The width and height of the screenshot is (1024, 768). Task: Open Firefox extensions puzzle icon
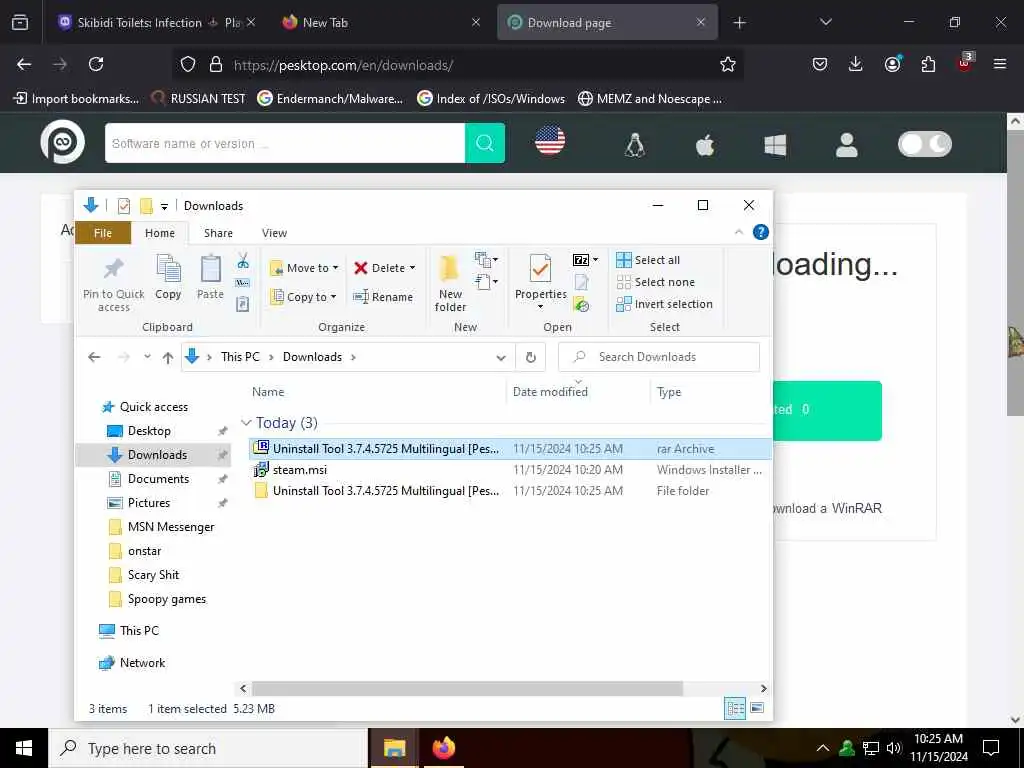pos(928,64)
